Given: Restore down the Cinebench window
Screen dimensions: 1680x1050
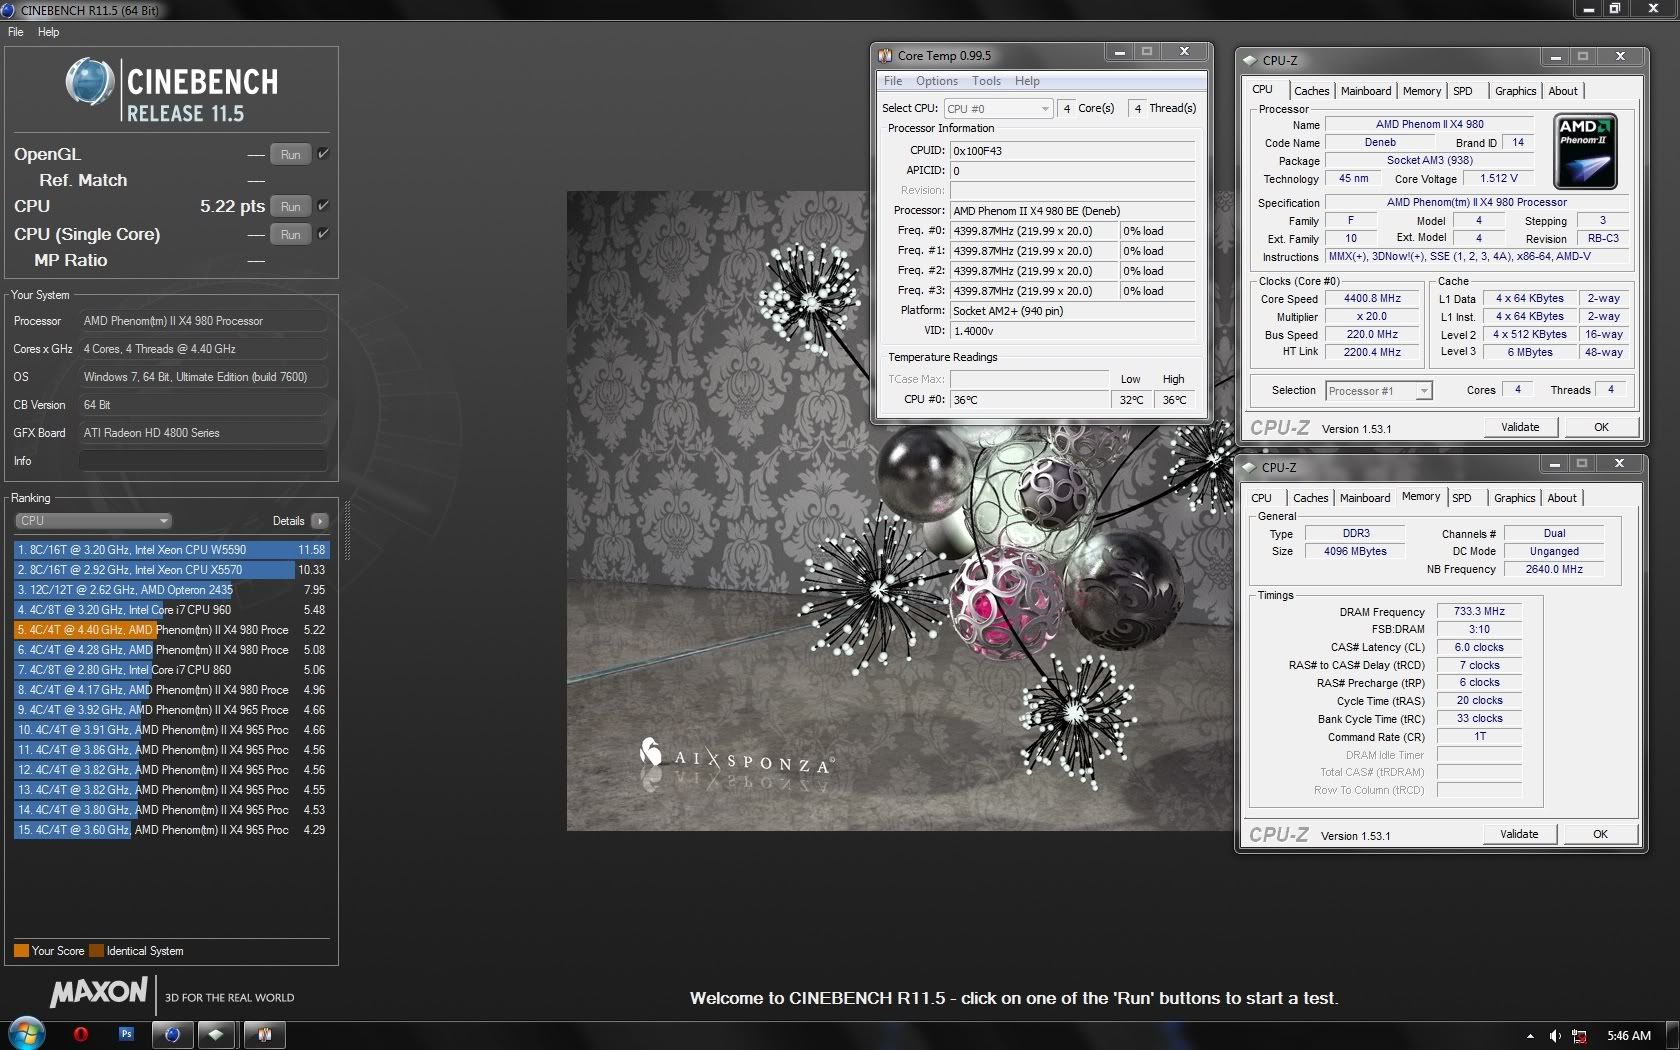Looking at the screenshot, I should 1616,9.
